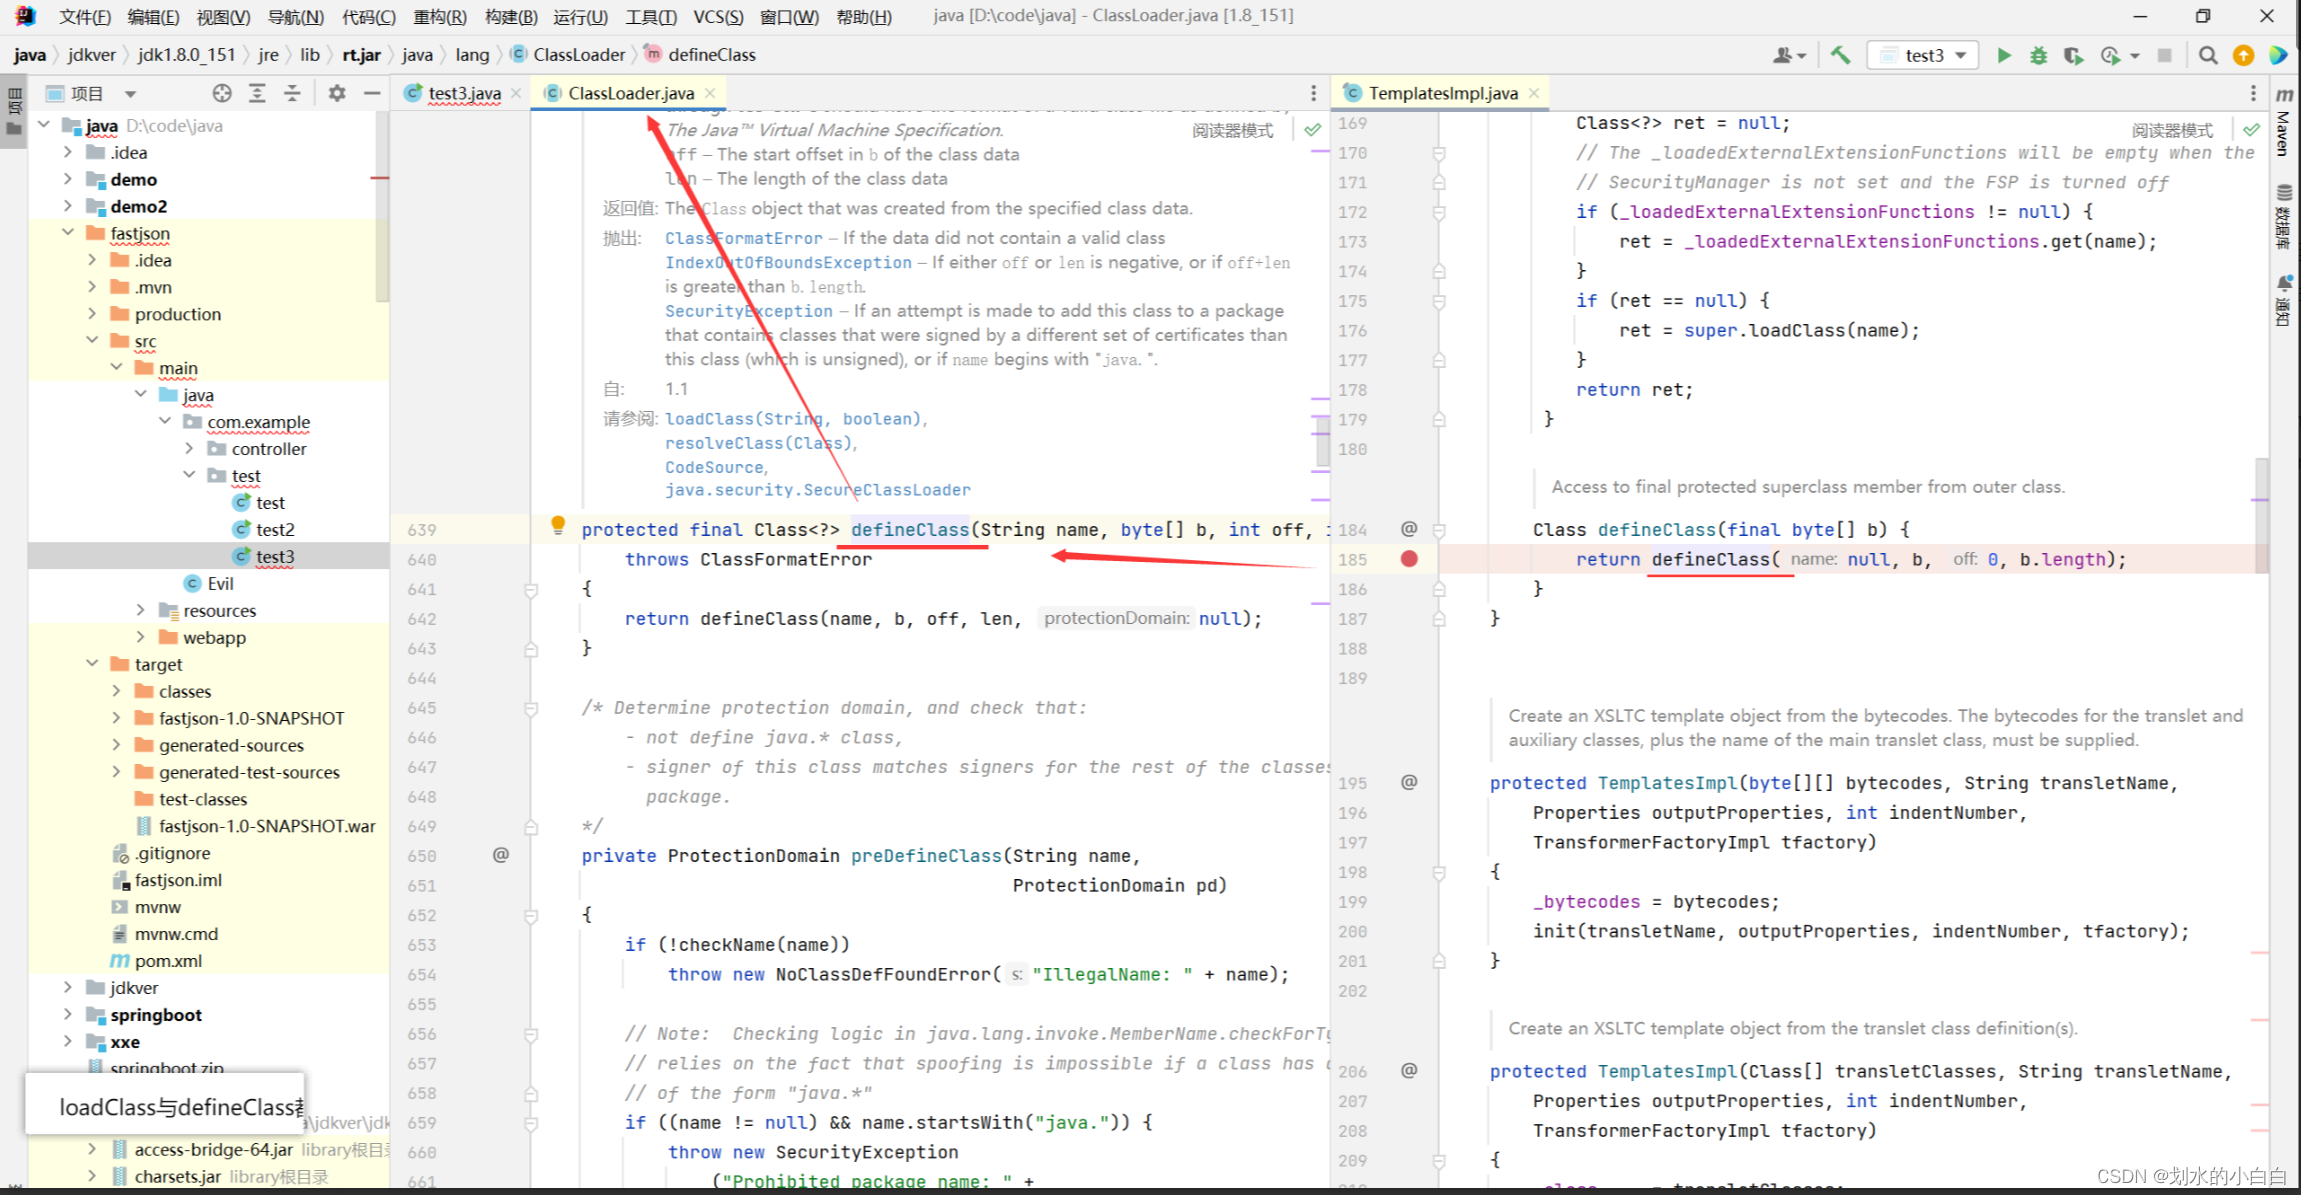2301x1195 pixels.
Task: Toggle the breakpoint at line 185
Action: 1409,559
